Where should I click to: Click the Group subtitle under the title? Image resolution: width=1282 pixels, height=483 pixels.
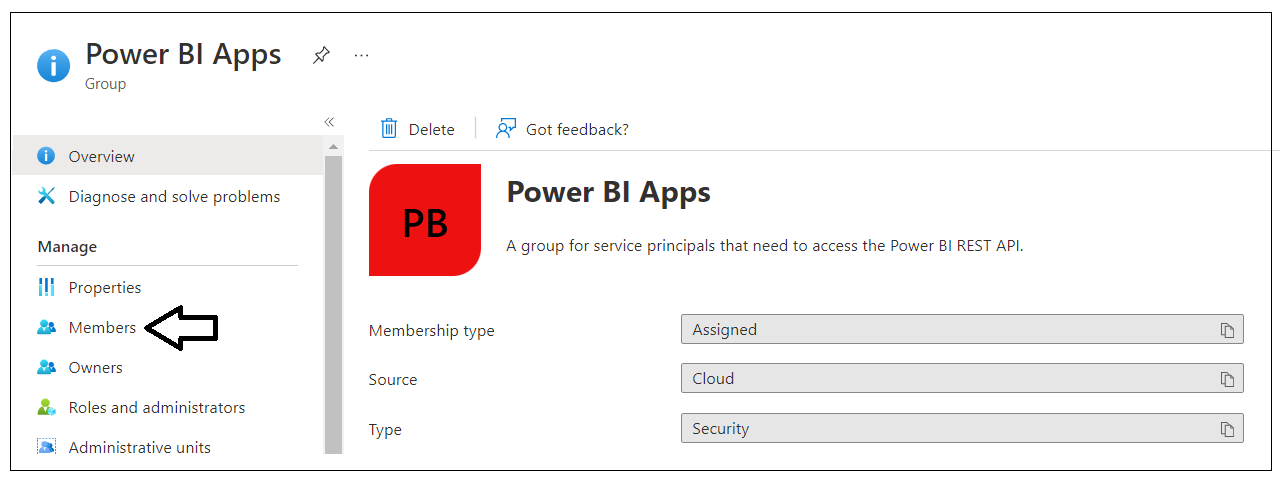tap(105, 84)
